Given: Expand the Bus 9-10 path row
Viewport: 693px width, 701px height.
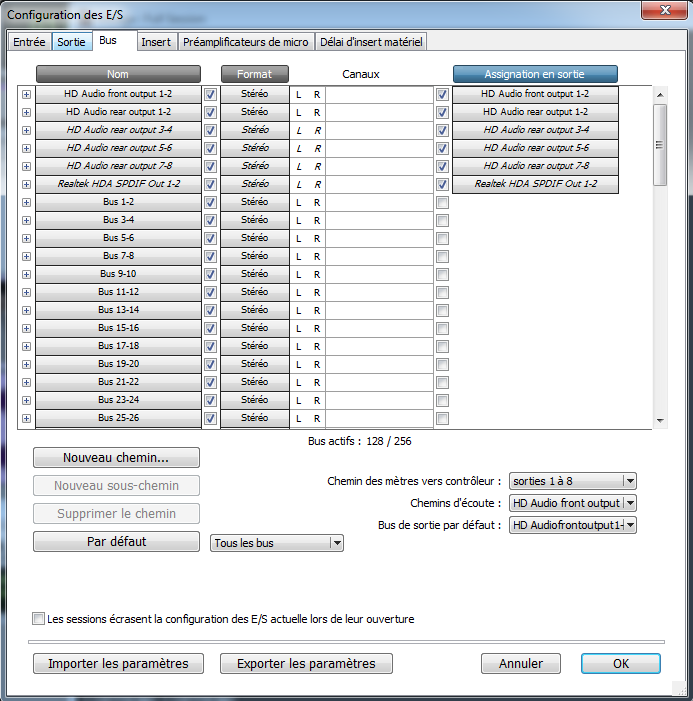Looking at the screenshot, I should pyautogui.click(x=26, y=274).
